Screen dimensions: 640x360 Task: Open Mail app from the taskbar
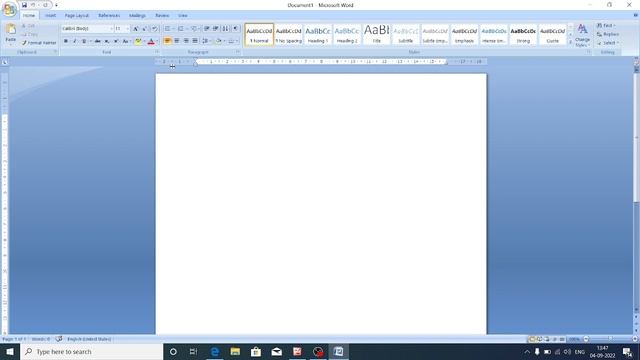tap(277, 351)
